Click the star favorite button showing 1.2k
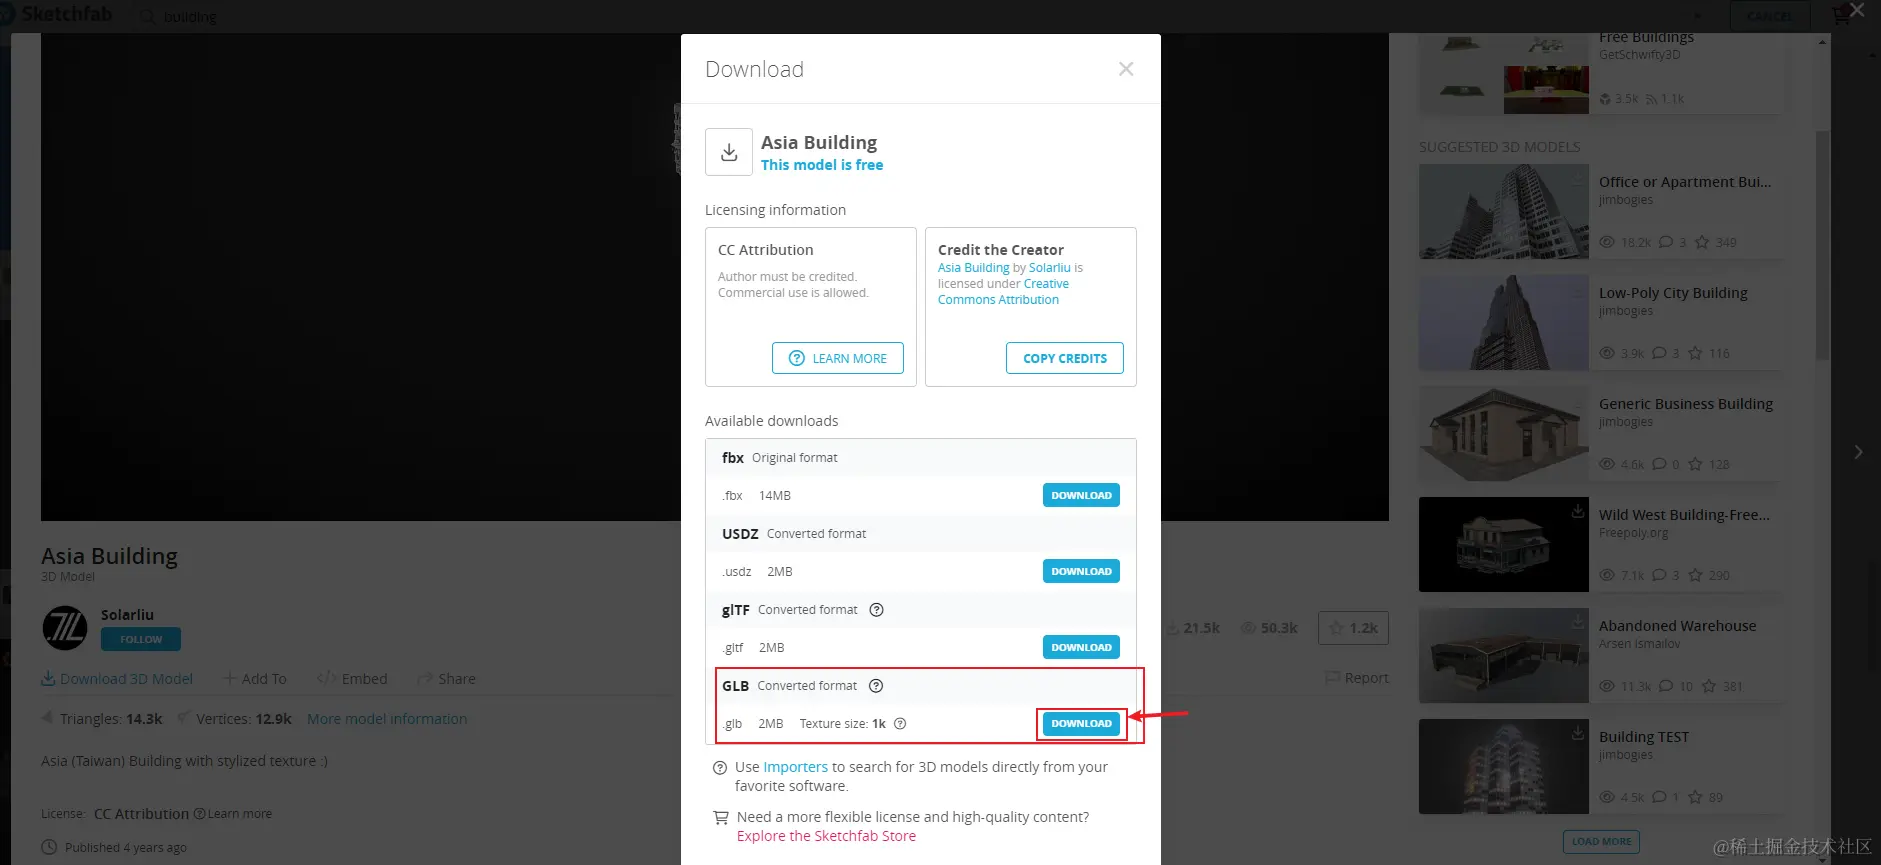The width and height of the screenshot is (1881, 865). 1353,628
